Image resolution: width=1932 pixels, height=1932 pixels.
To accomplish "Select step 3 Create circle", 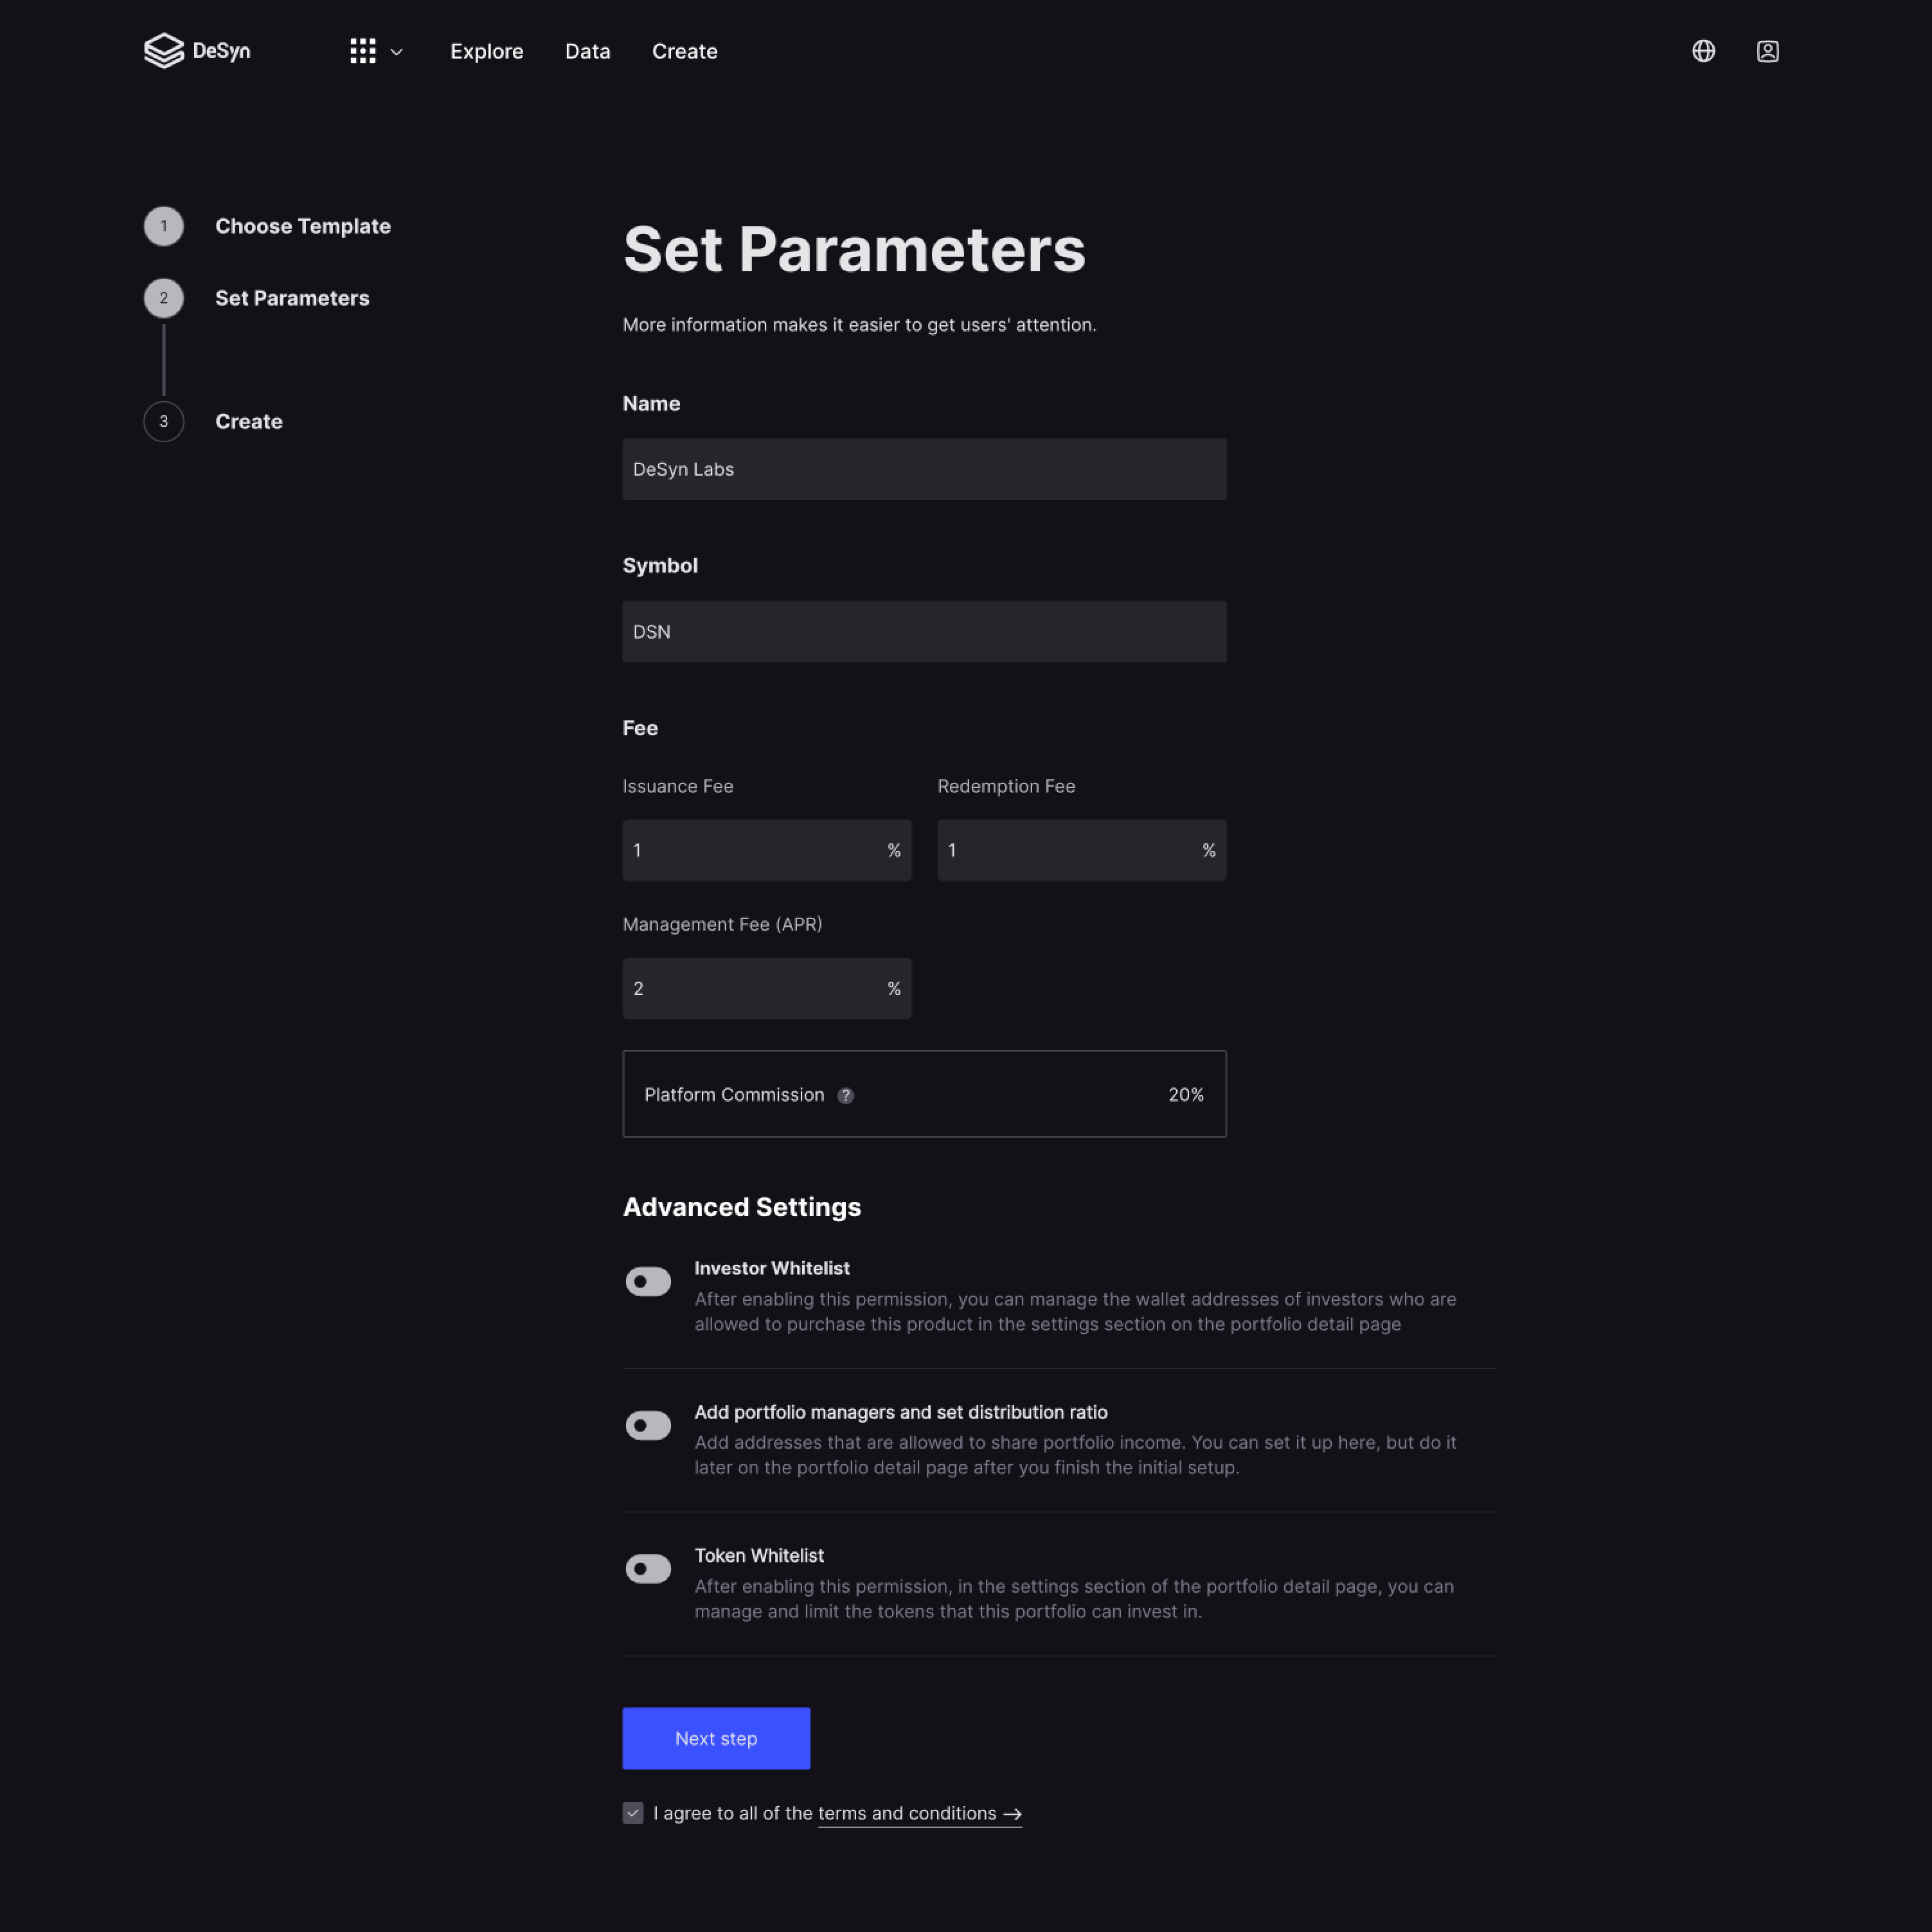I will coord(163,421).
